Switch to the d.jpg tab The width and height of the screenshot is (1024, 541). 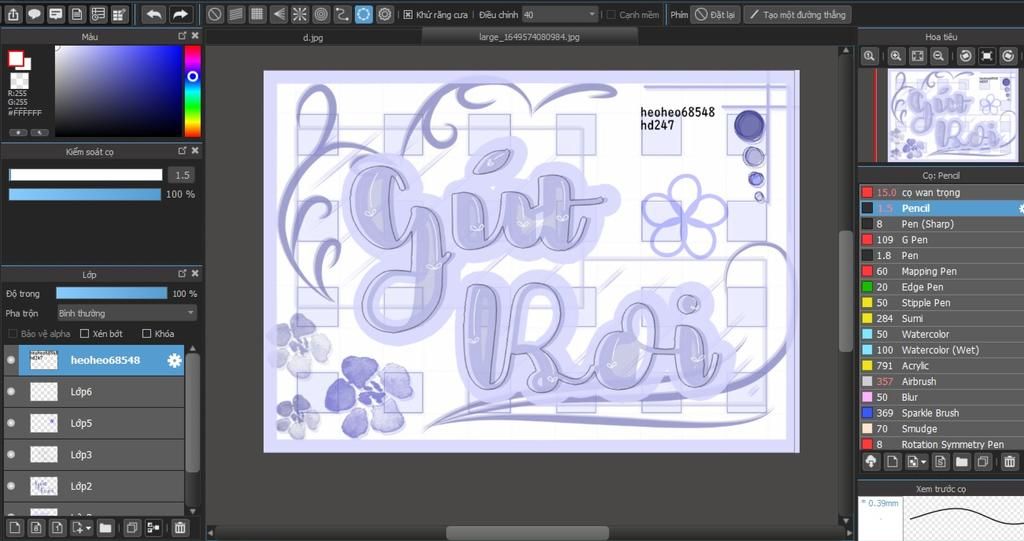(313, 37)
